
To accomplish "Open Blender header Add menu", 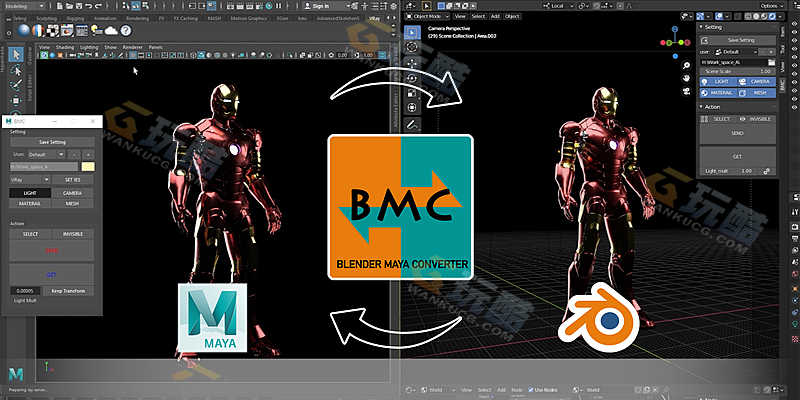I will pos(495,16).
